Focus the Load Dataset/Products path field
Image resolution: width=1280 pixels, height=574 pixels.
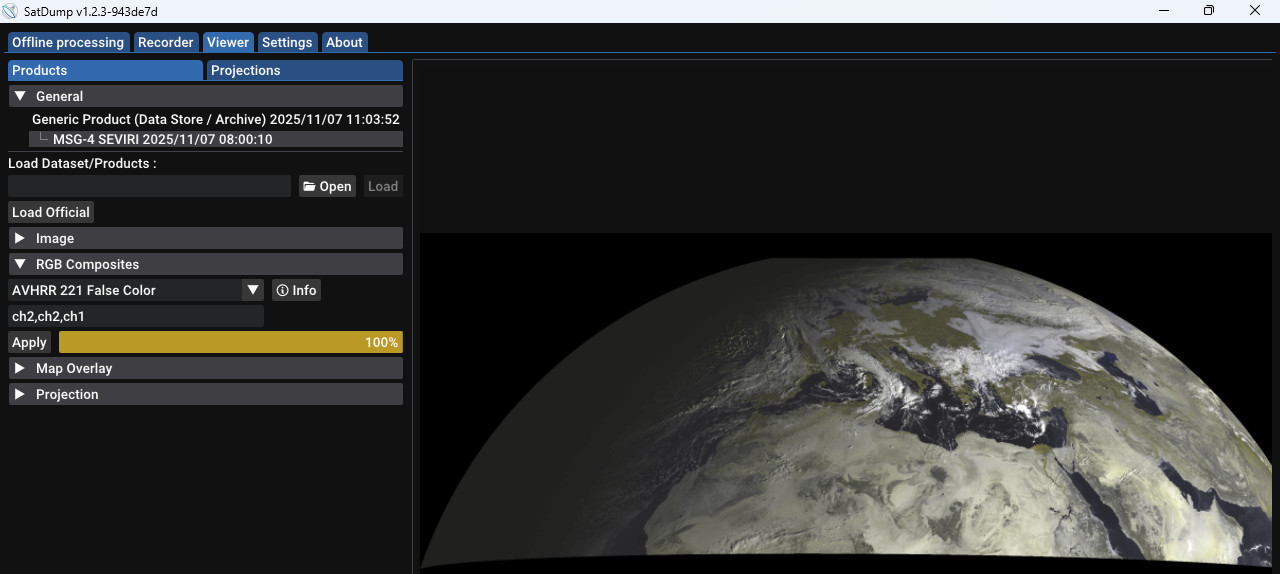[149, 186]
